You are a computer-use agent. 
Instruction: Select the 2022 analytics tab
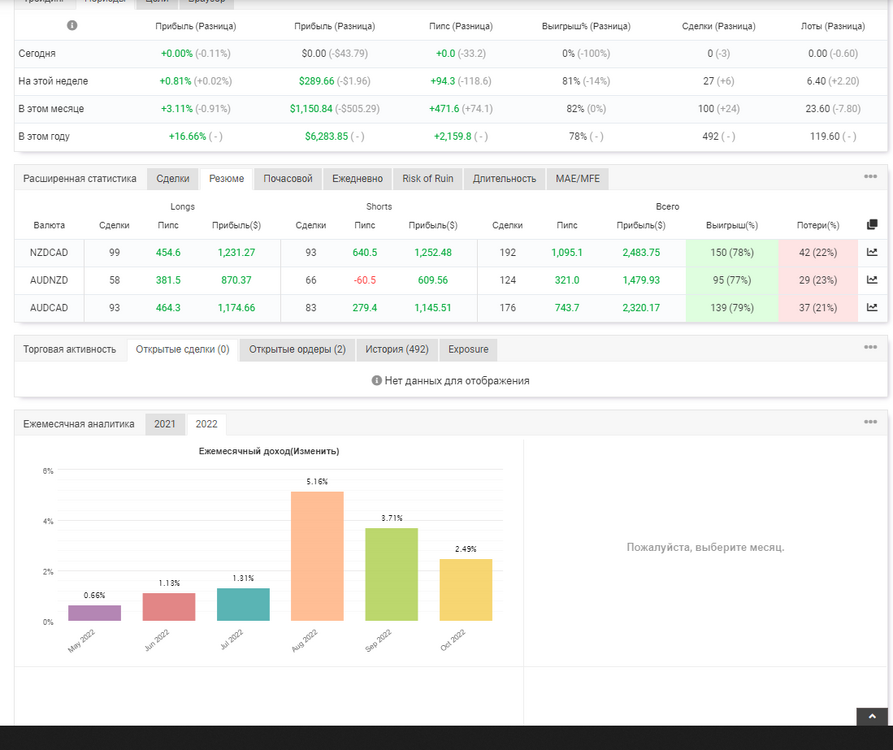206,424
